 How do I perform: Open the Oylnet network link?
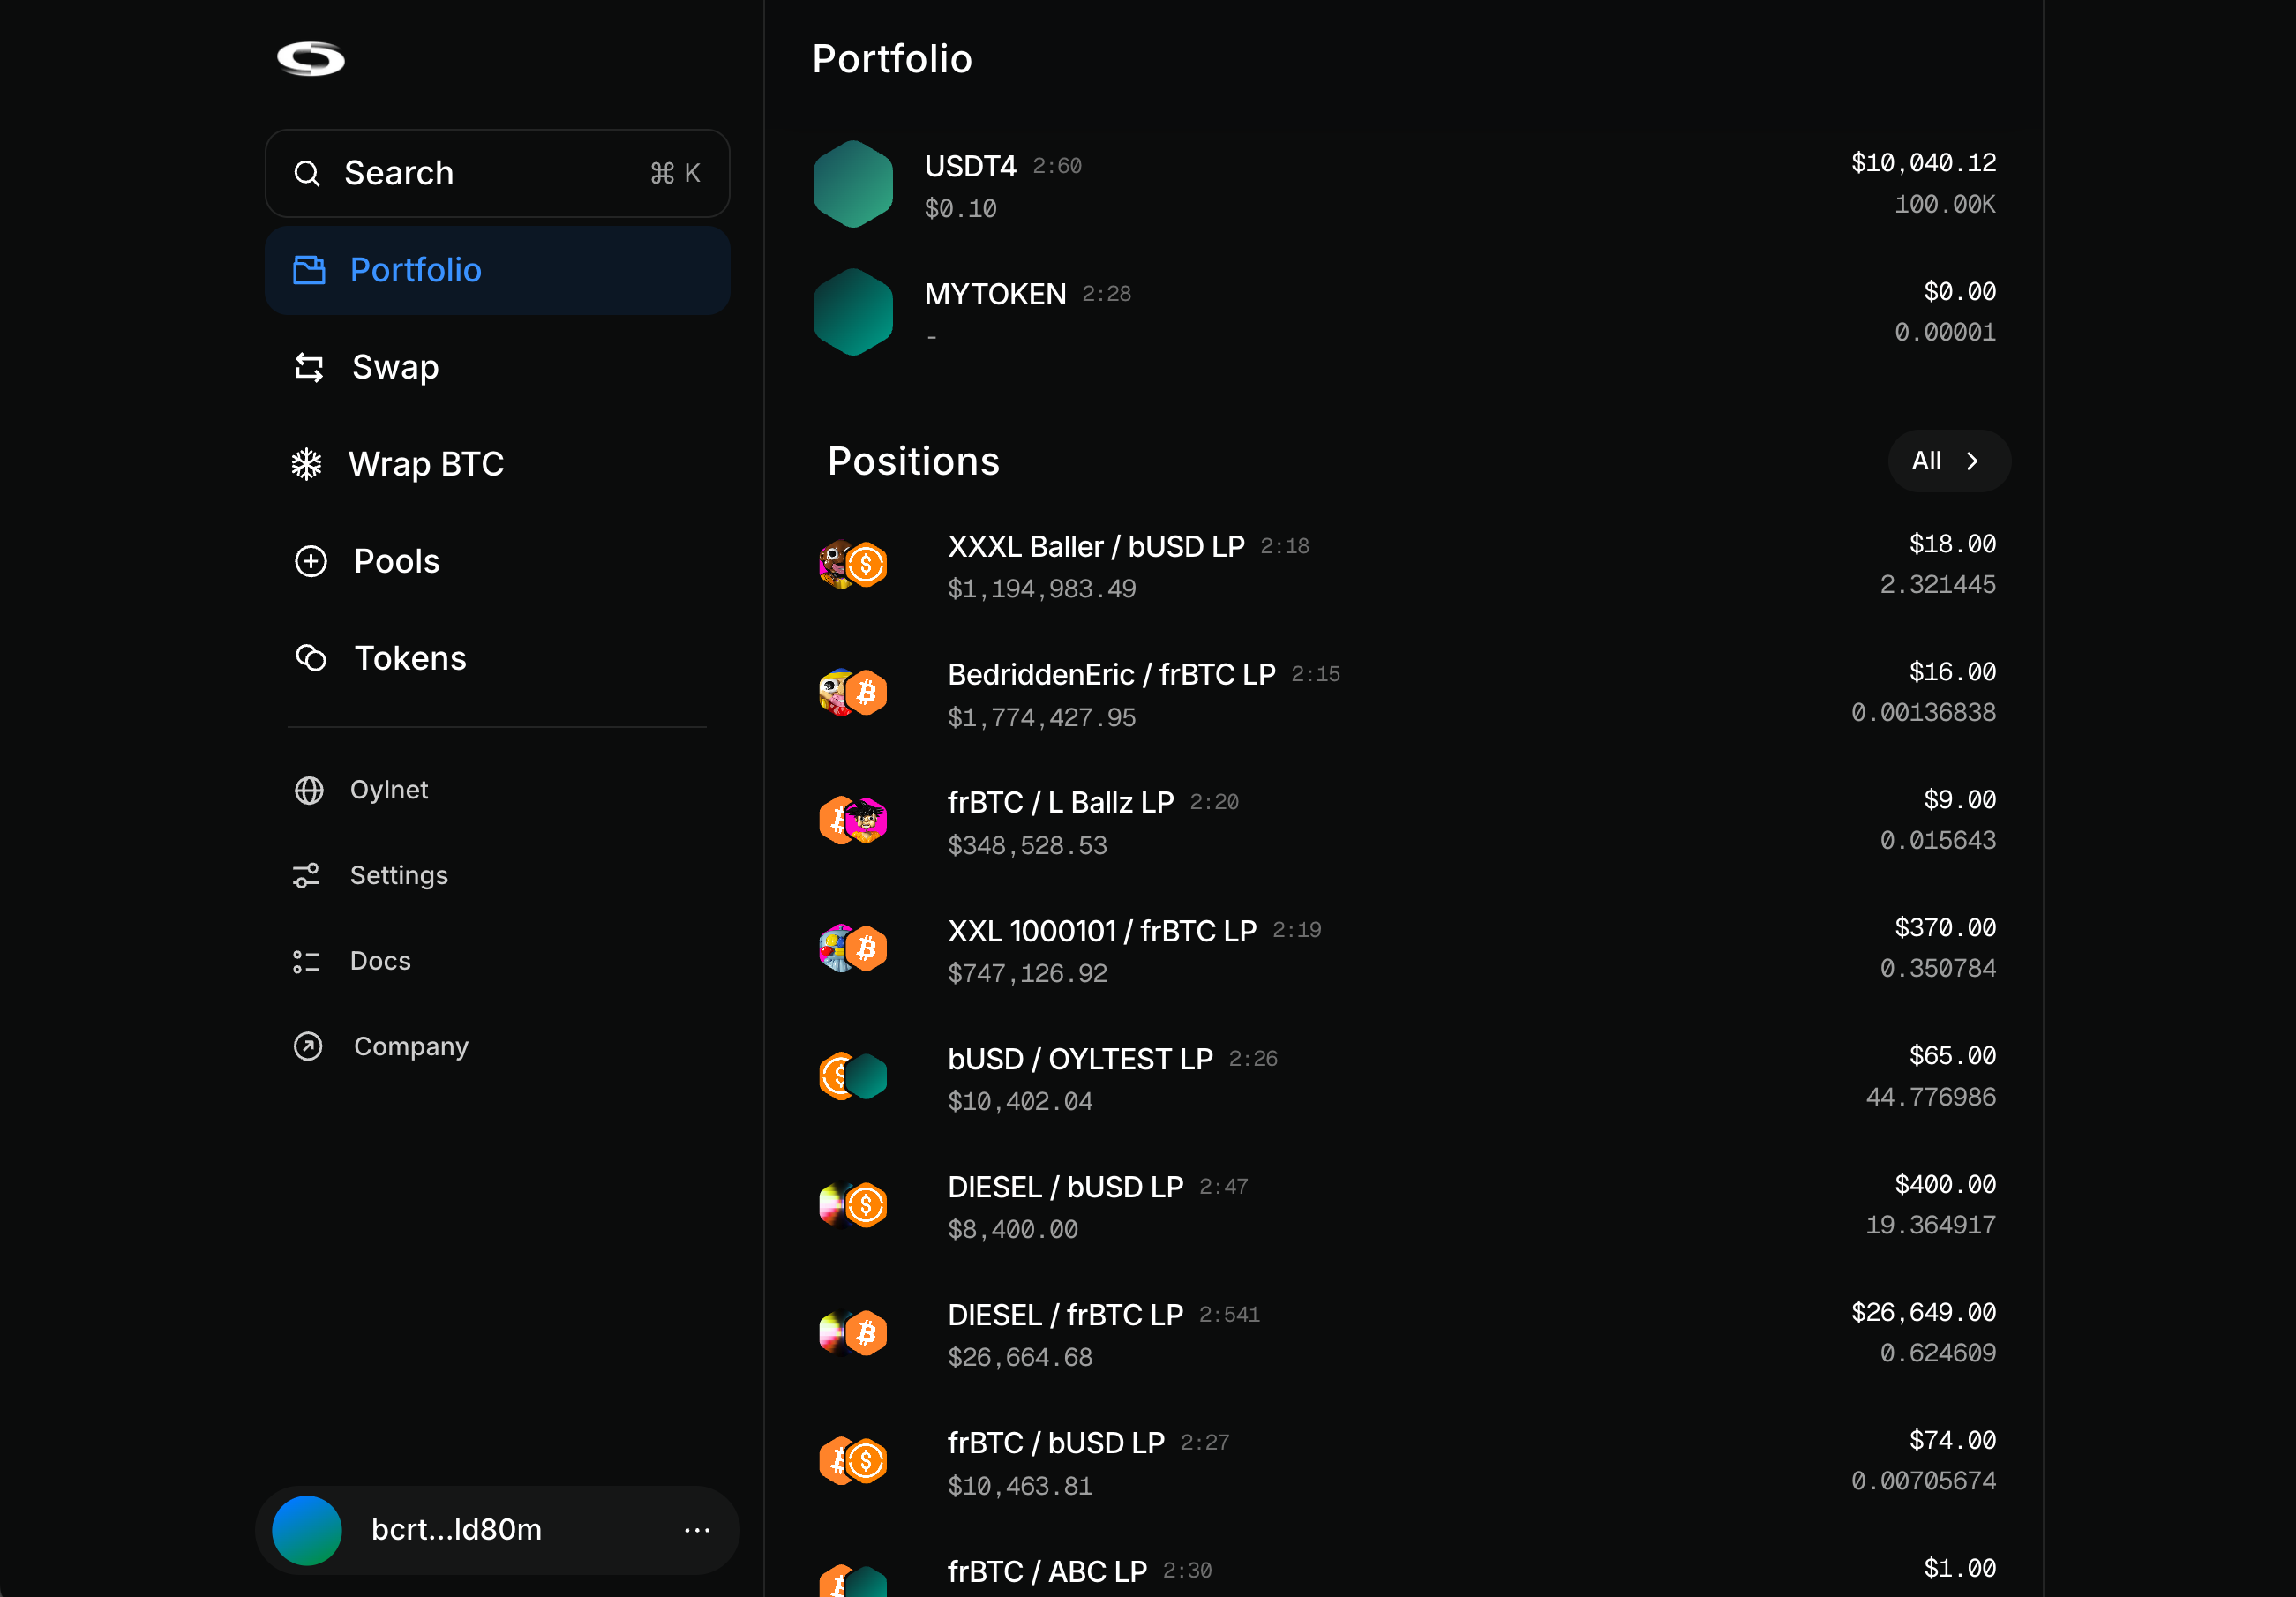pos(389,790)
